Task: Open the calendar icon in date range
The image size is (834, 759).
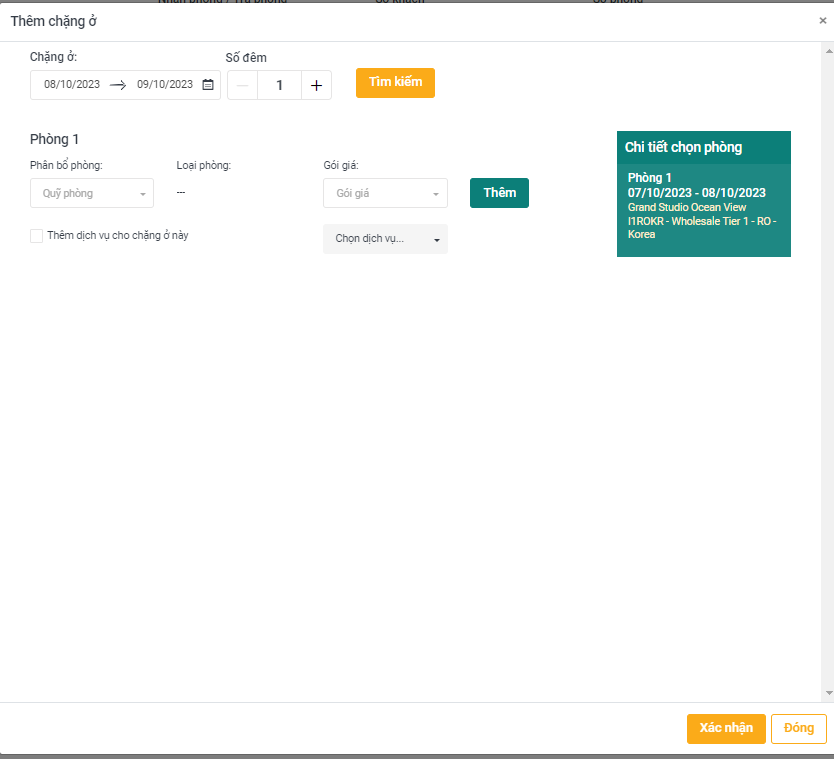Action: coord(208,85)
